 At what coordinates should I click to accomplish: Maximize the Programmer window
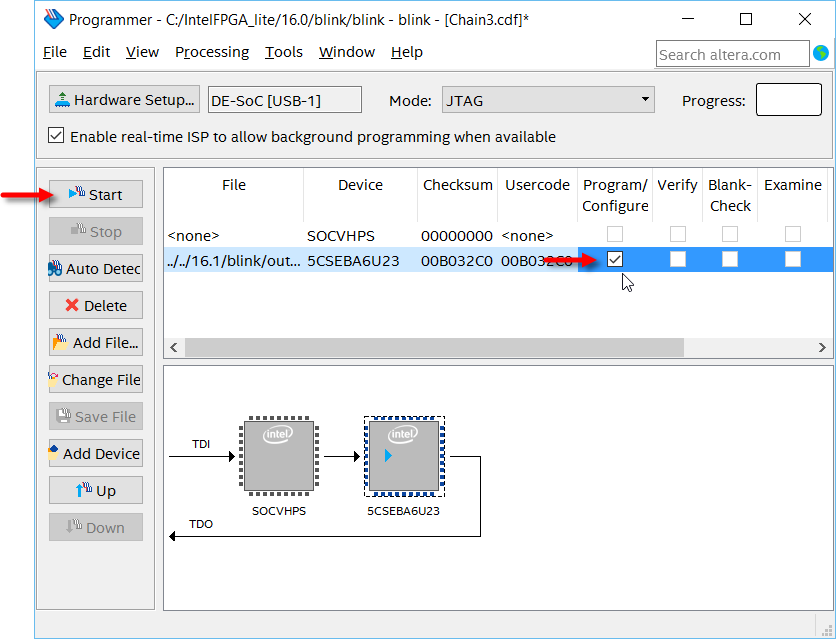point(746,19)
